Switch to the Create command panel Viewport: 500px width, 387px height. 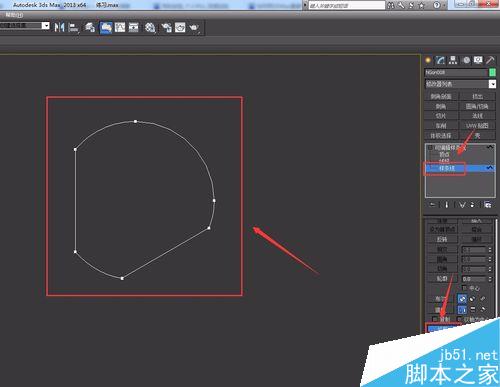(x=428, y=60)
